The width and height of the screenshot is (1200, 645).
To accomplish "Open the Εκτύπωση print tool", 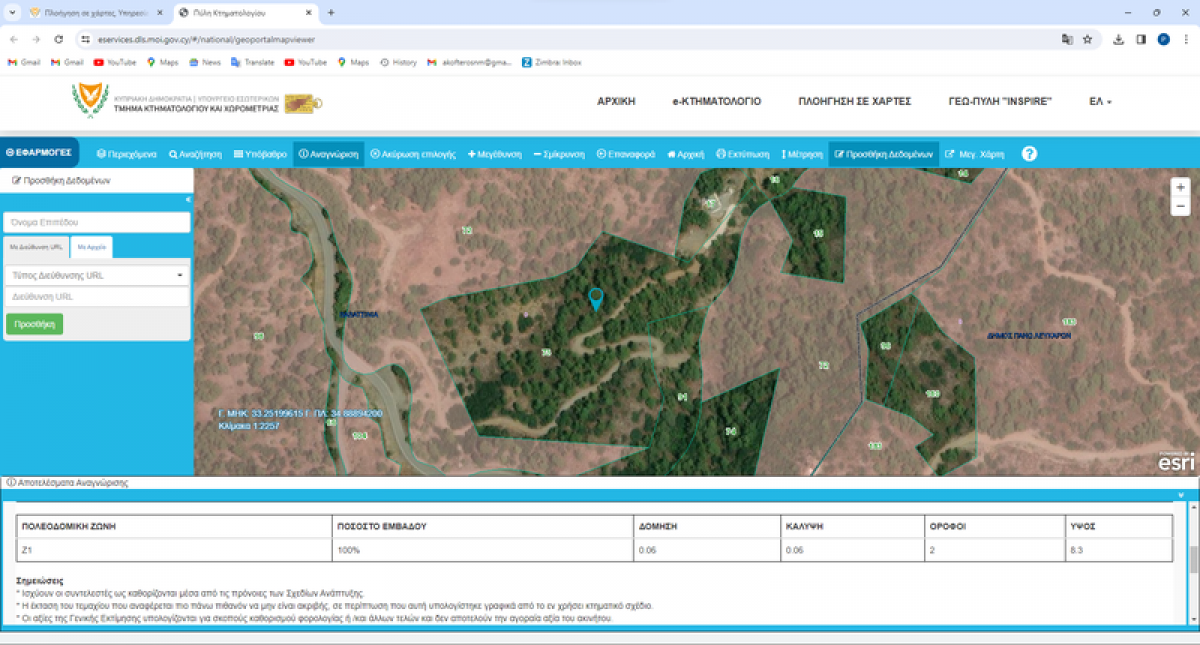I will tap(743, 154).
